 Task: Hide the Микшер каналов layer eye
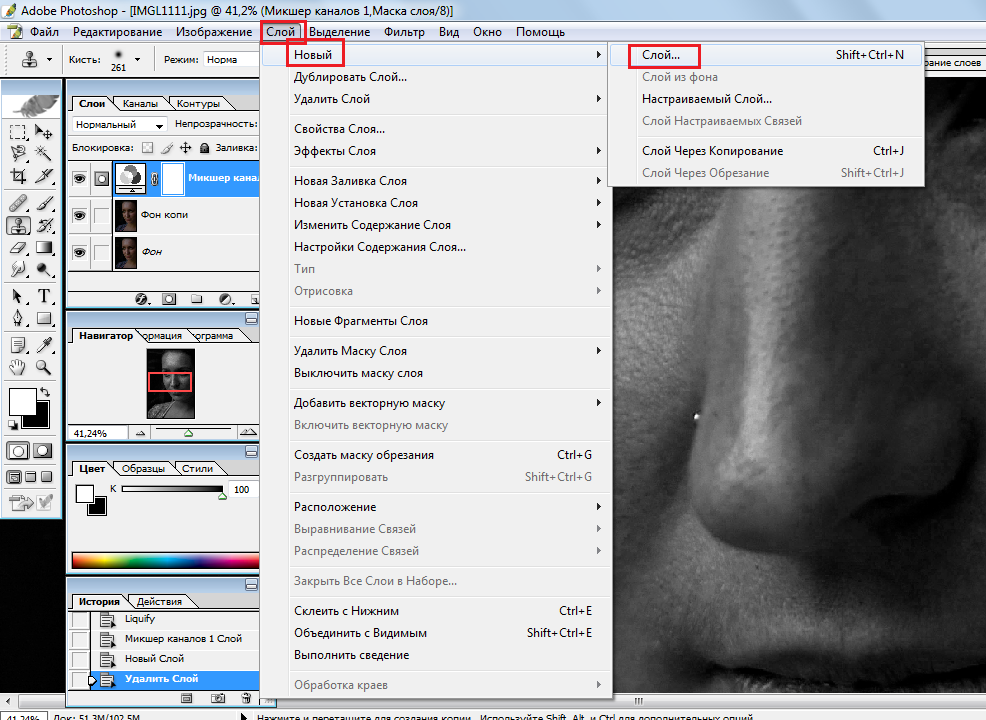79,179
